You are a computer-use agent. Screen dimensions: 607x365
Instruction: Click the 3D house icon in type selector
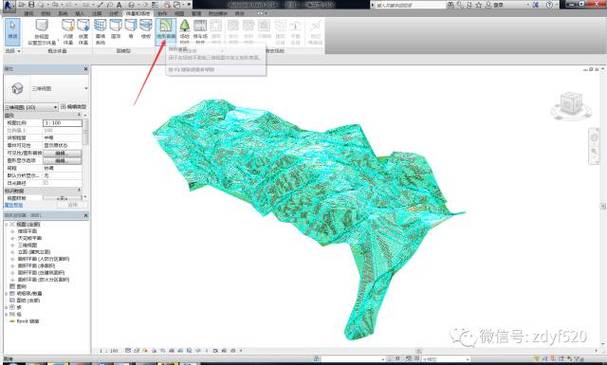coord(17,88)
